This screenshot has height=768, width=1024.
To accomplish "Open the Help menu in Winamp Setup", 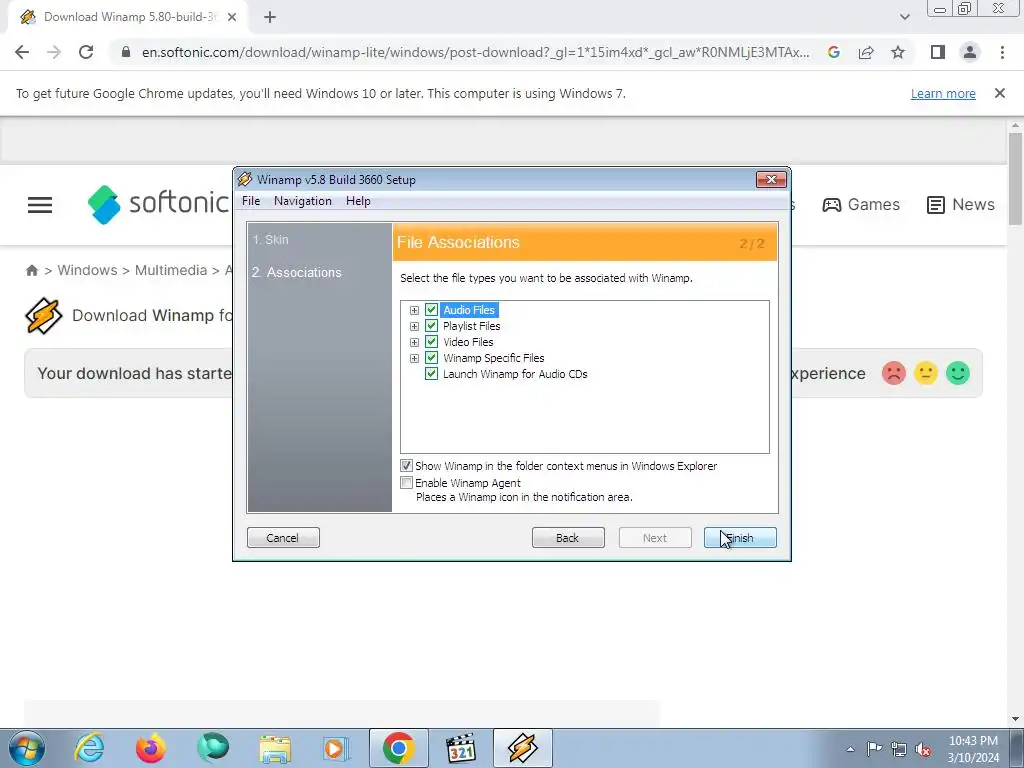I will (358, 200).
